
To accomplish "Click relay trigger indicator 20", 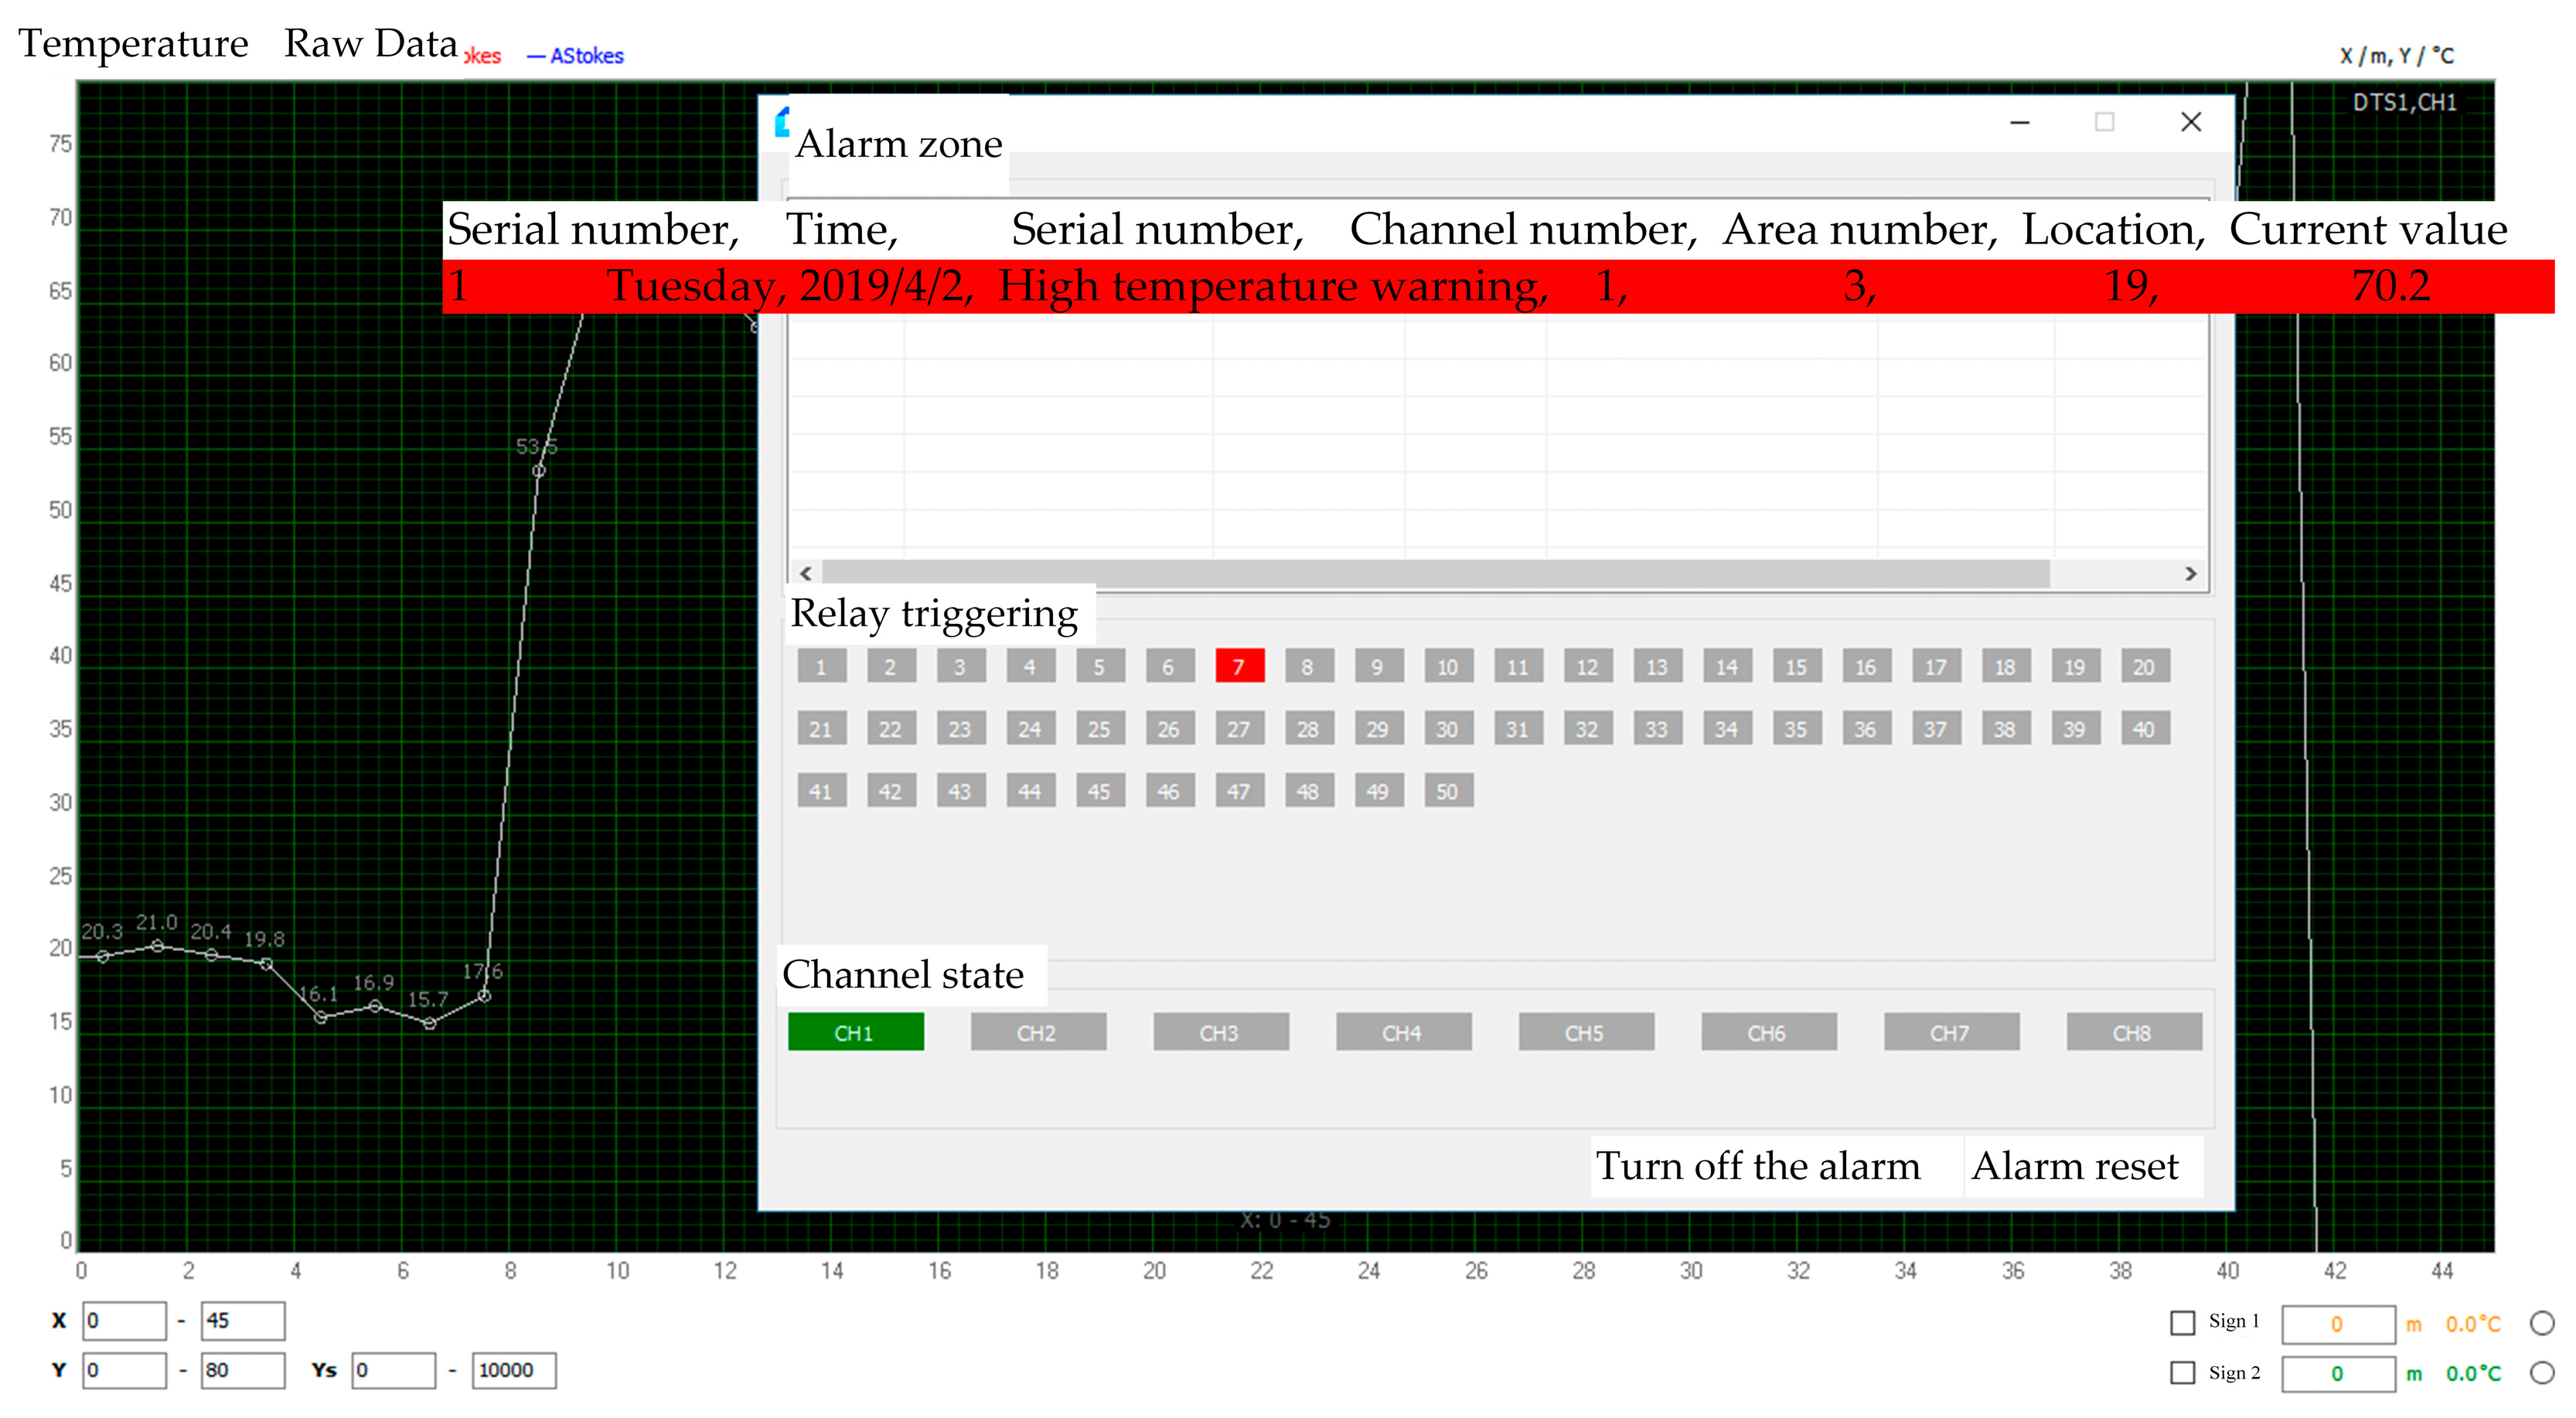I will pos(2144,667).
